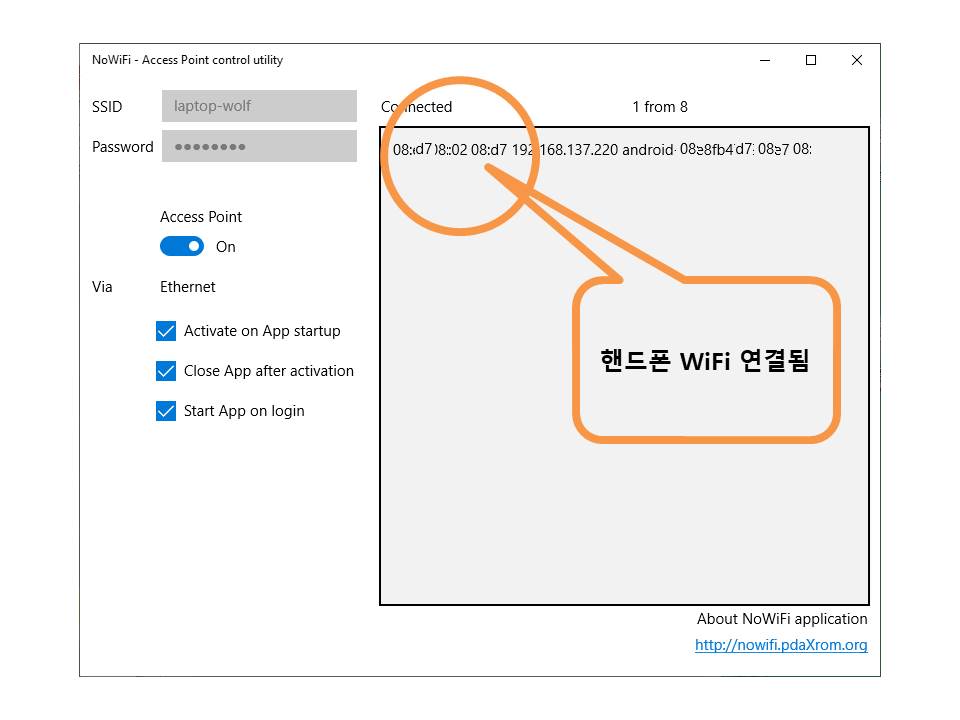Minimize the NoWiFi window
The height and width of the screenshot is (720, 960).
tap(765, 60)
